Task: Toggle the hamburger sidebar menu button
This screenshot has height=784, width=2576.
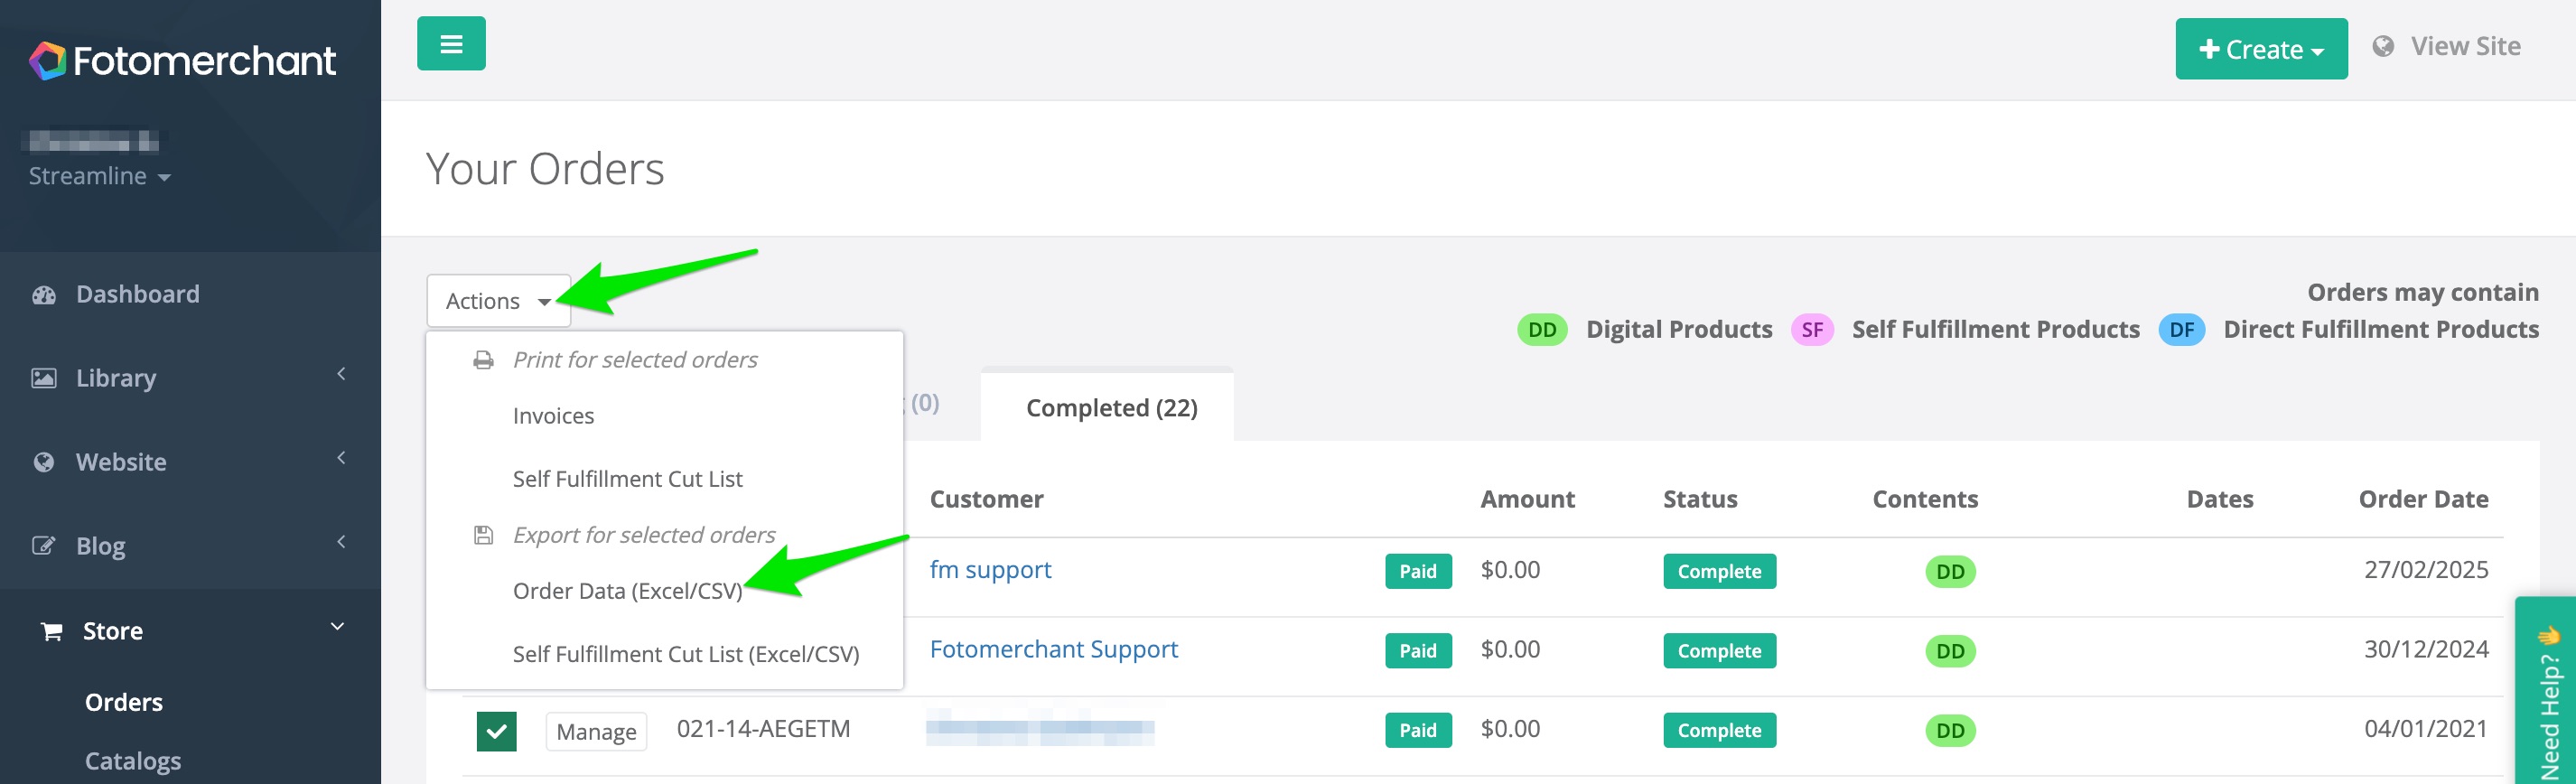Action: tap(451, 44)
